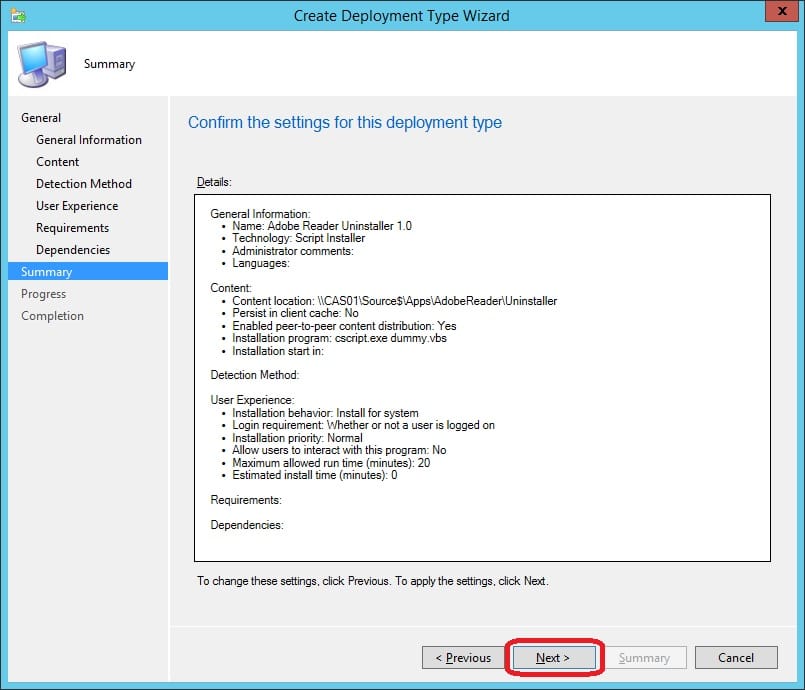Click 'Installation behavior: Install for system' line
805x690 pixels.
[325, 413]
